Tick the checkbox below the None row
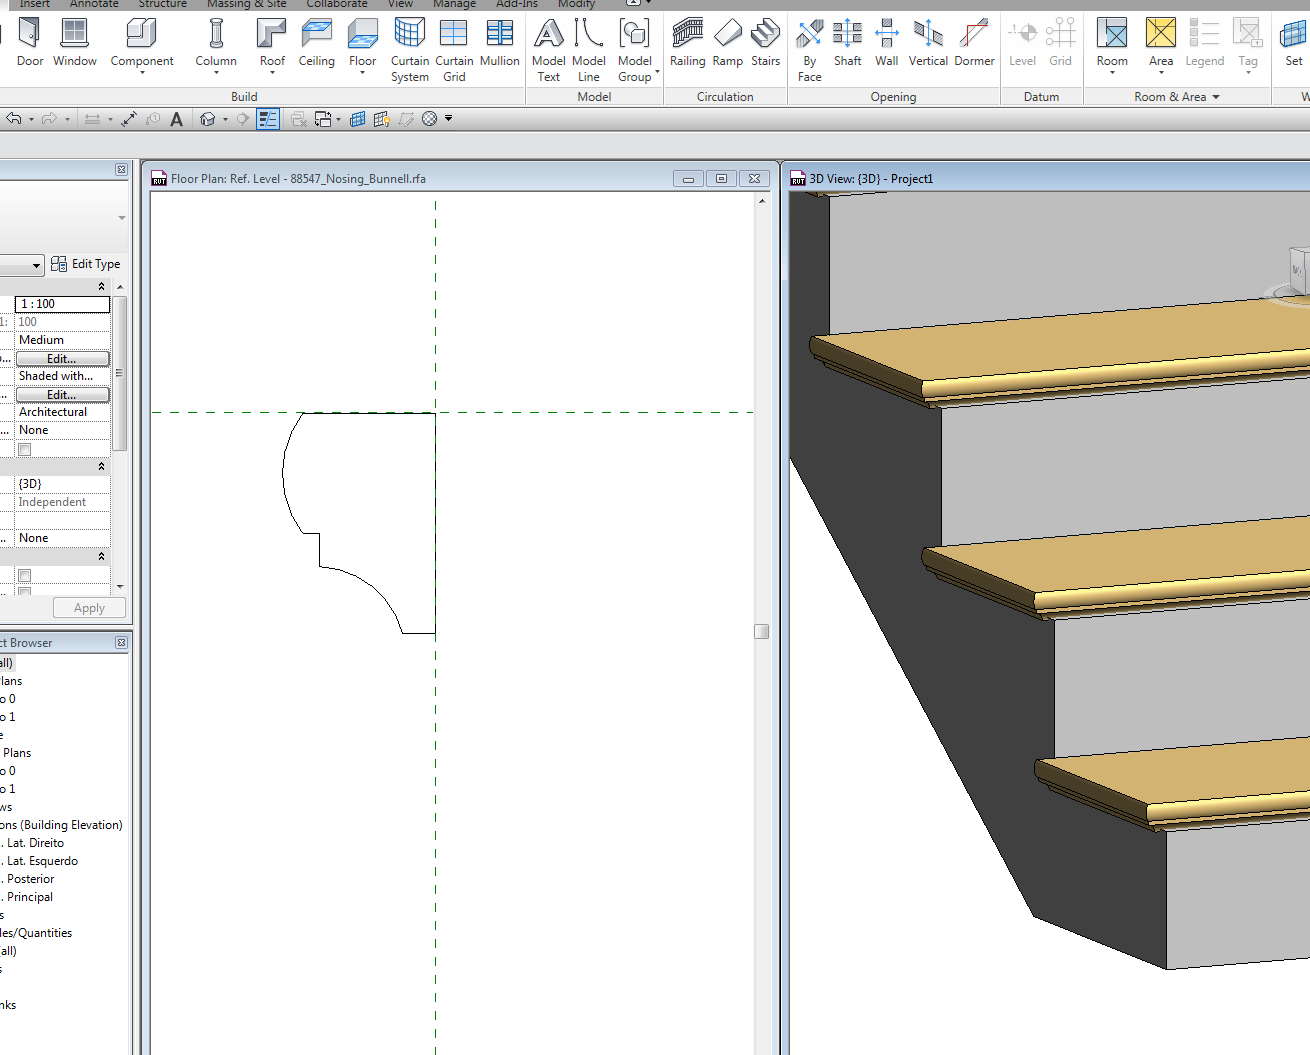The width and height of the screenshot is (1310, 1055). coord(25,449)
